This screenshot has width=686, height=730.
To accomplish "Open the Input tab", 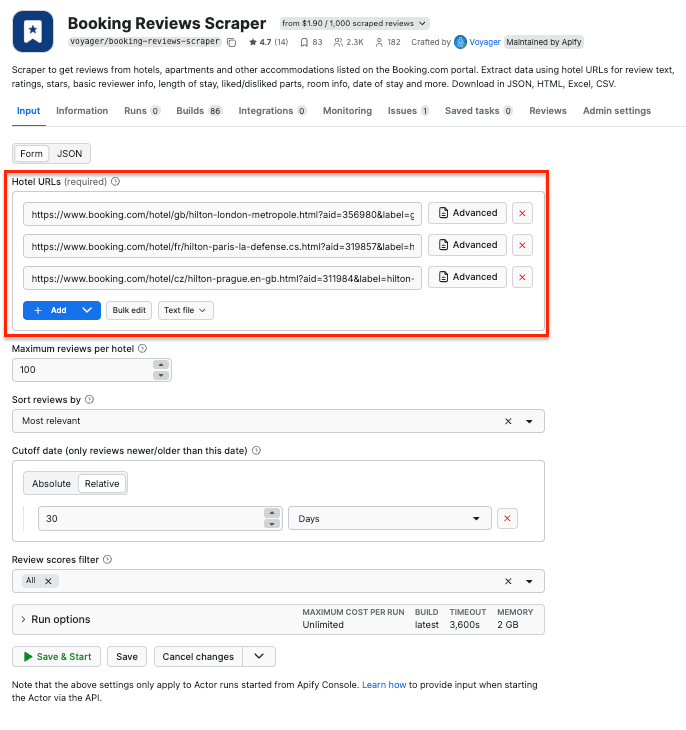I will 28,111.
